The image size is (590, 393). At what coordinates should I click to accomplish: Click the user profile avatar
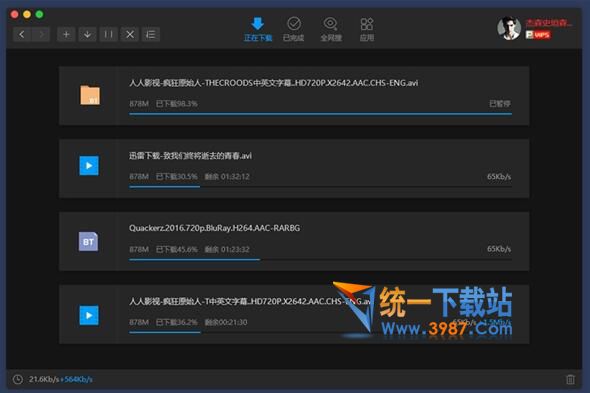tap(509, 28)
